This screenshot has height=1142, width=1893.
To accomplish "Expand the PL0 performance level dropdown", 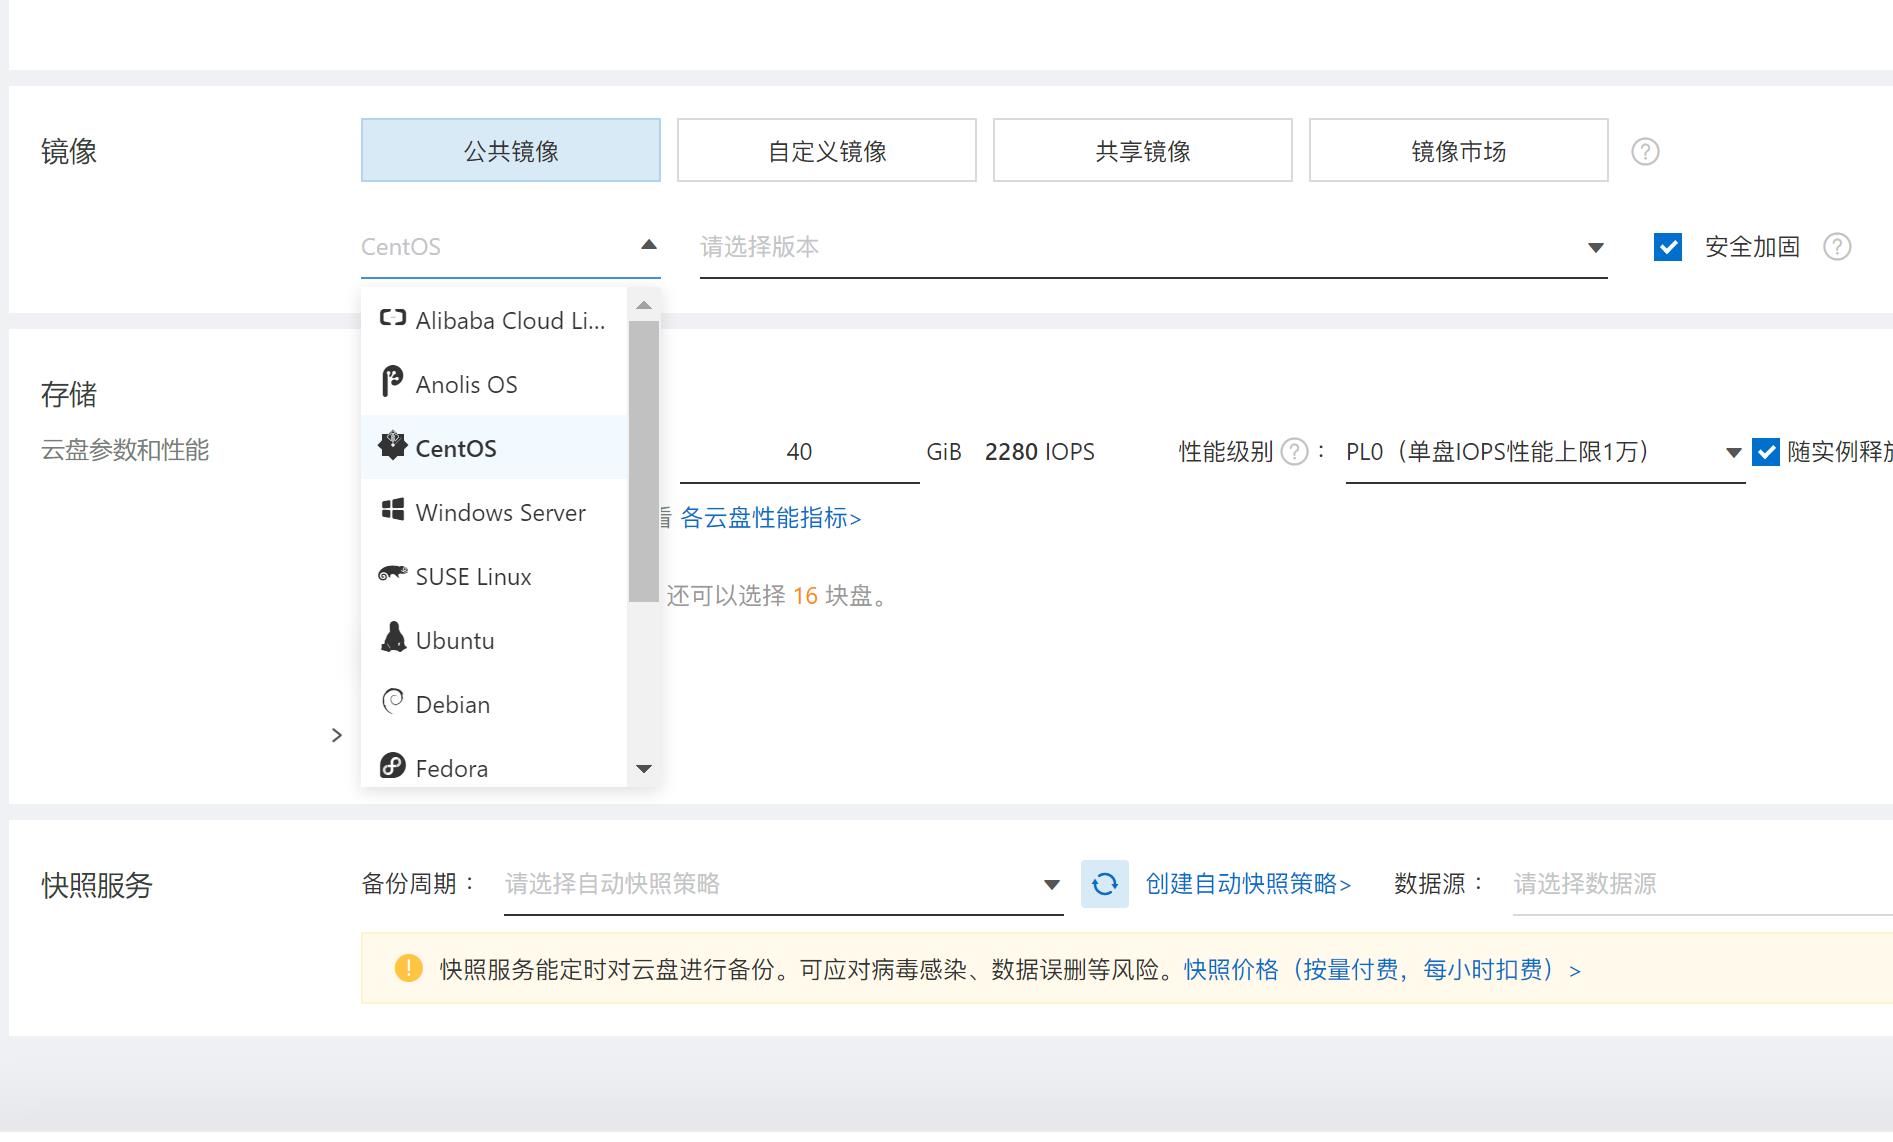I will click(1543, 453).
